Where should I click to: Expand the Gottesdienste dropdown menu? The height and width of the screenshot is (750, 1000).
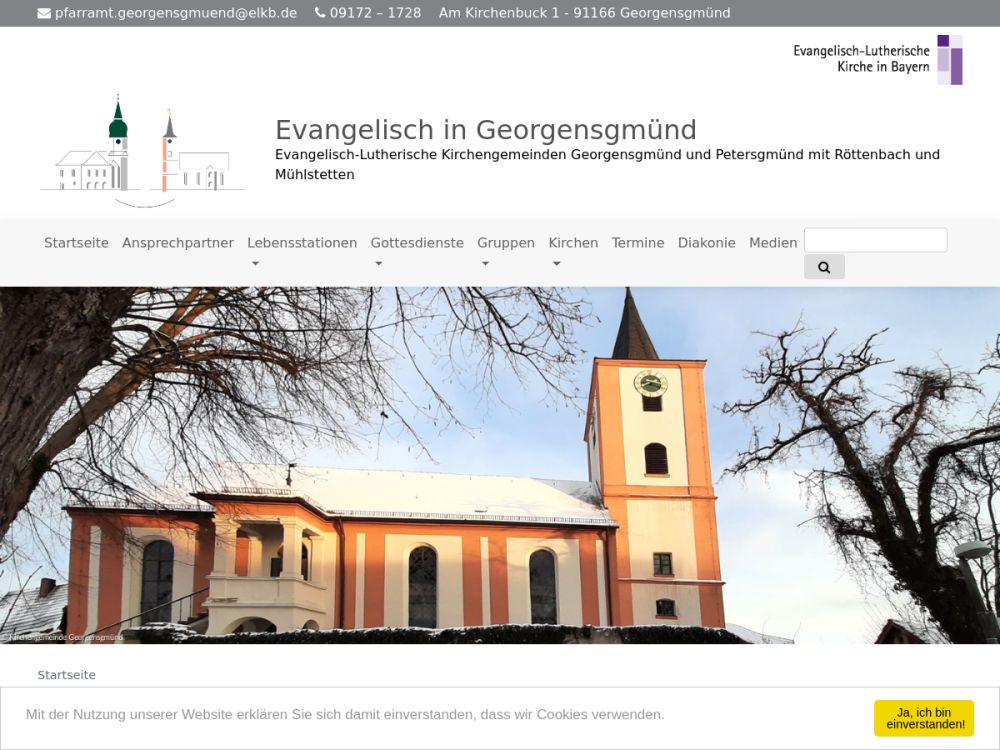click(x=417, y=243)
